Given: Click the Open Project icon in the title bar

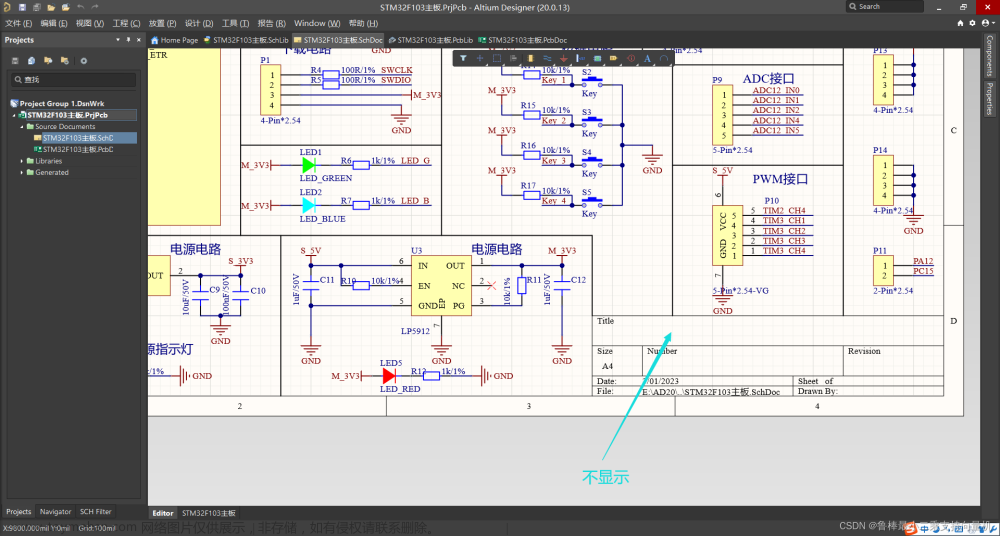Looking at the screenshot, I should coord(66,7).
